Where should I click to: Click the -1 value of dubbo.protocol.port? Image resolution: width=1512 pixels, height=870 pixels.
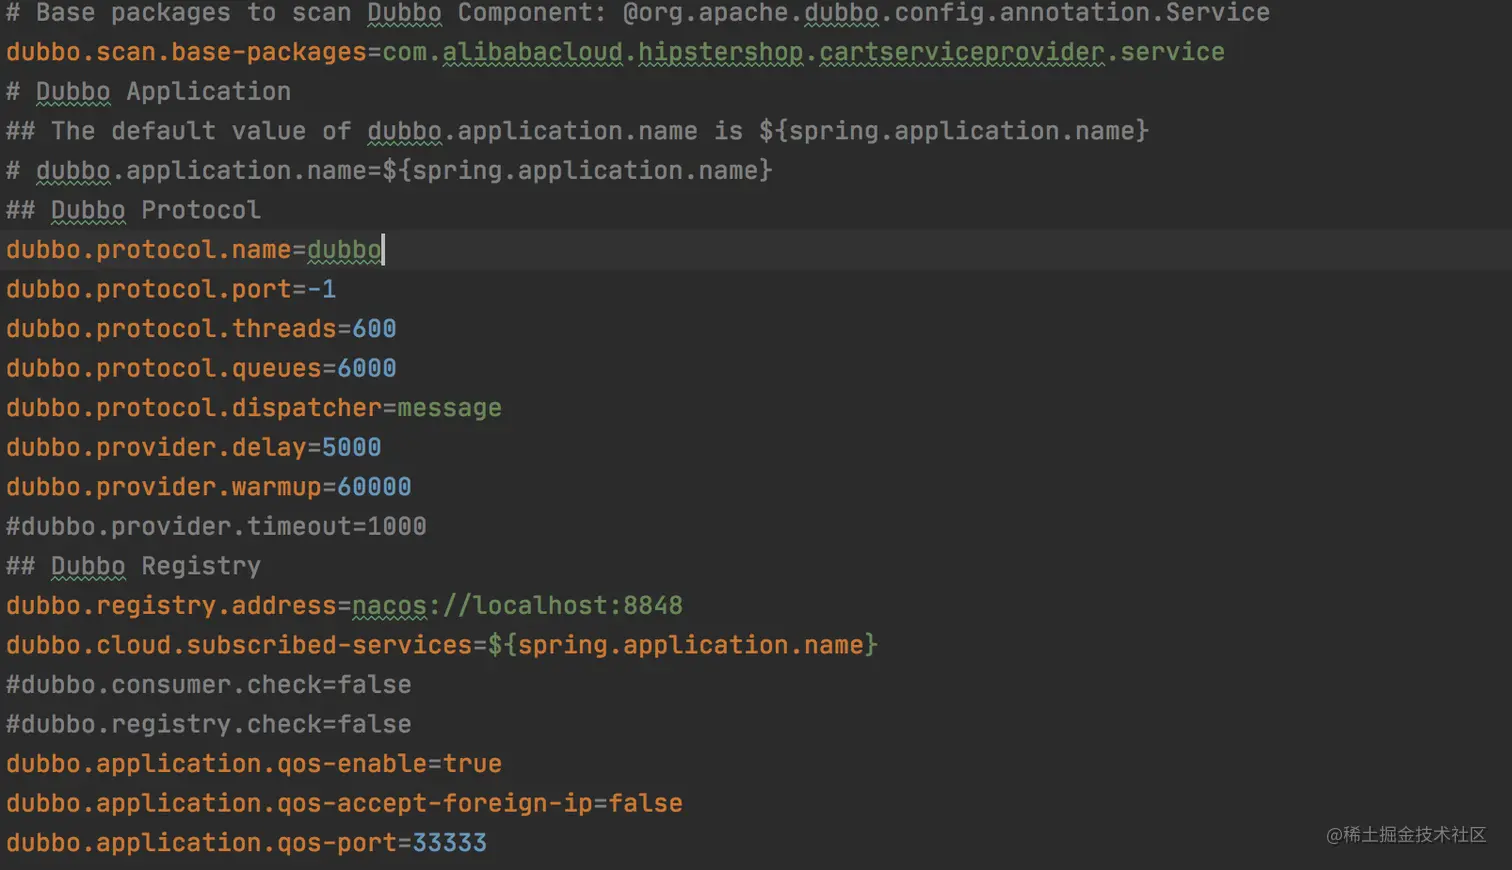point(322,290)
